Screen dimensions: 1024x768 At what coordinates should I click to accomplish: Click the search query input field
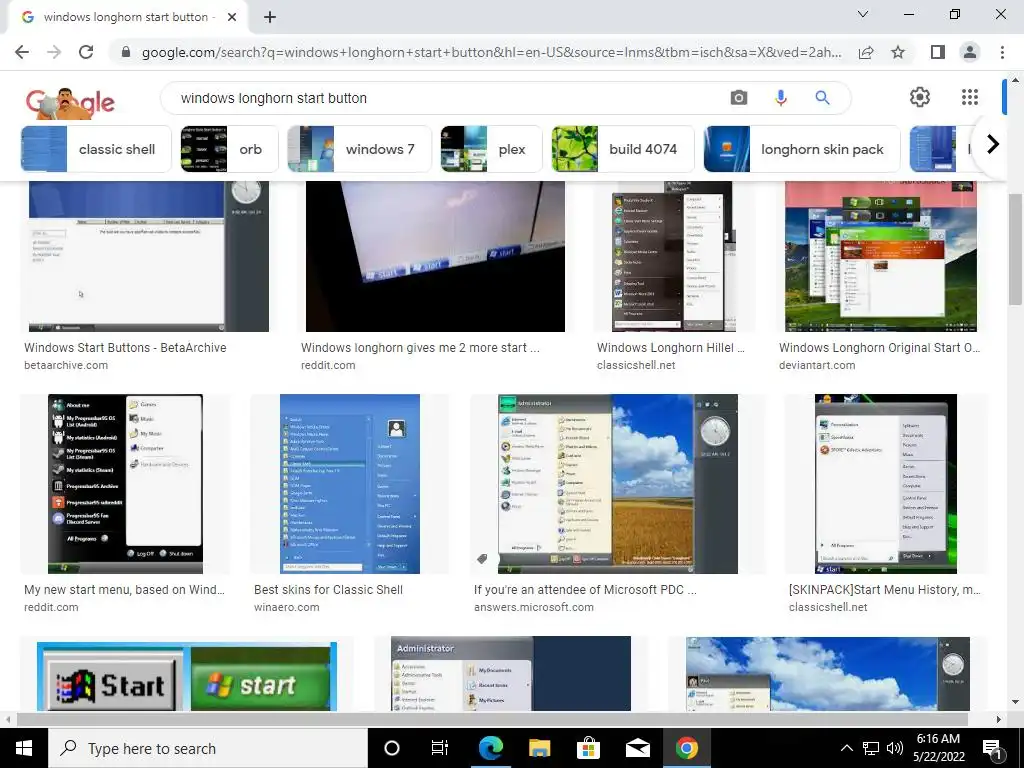[x=444, y=98]
